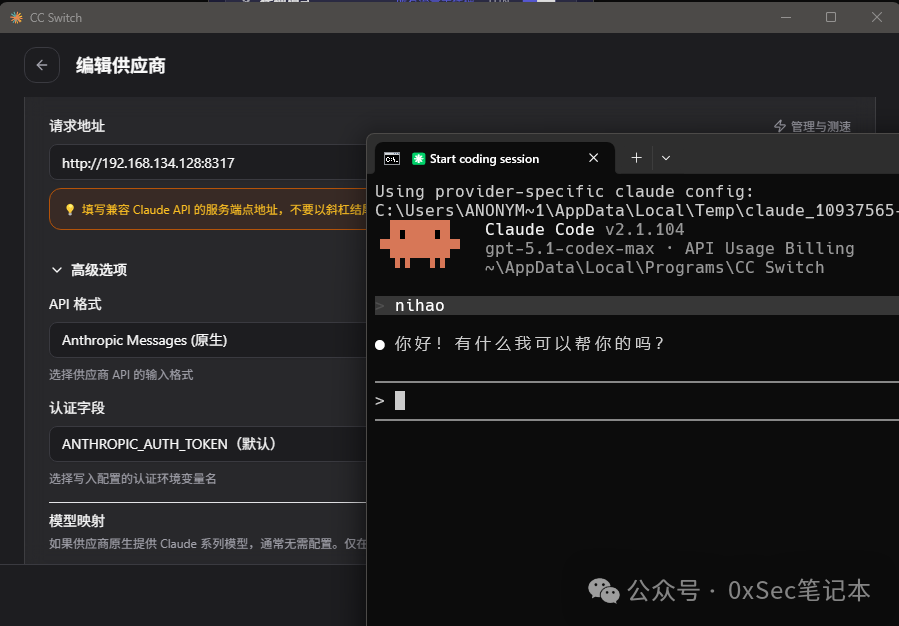Viewport: 899px width, 626px height.
Task: Click the ~\AppData\Local\Programs\CC Switch path text
Action: point(654,267)
